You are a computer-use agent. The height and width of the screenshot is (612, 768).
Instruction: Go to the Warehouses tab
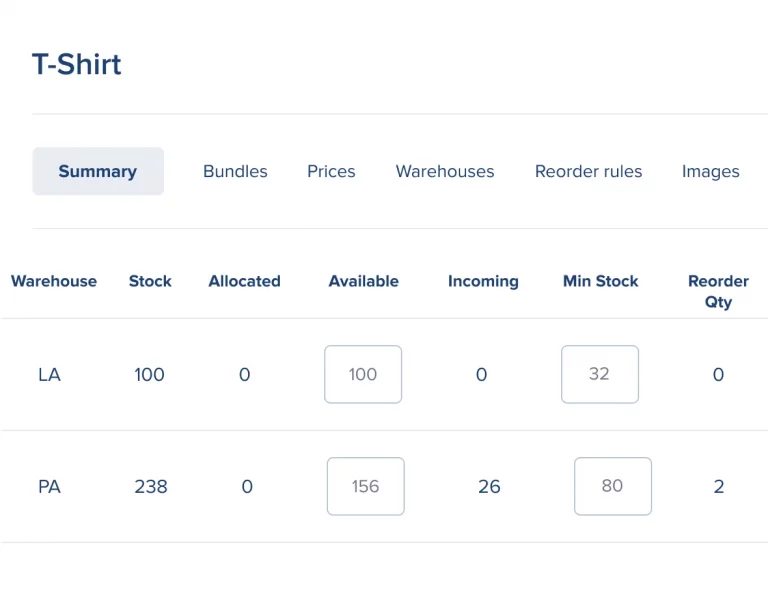tap(445, 171)
